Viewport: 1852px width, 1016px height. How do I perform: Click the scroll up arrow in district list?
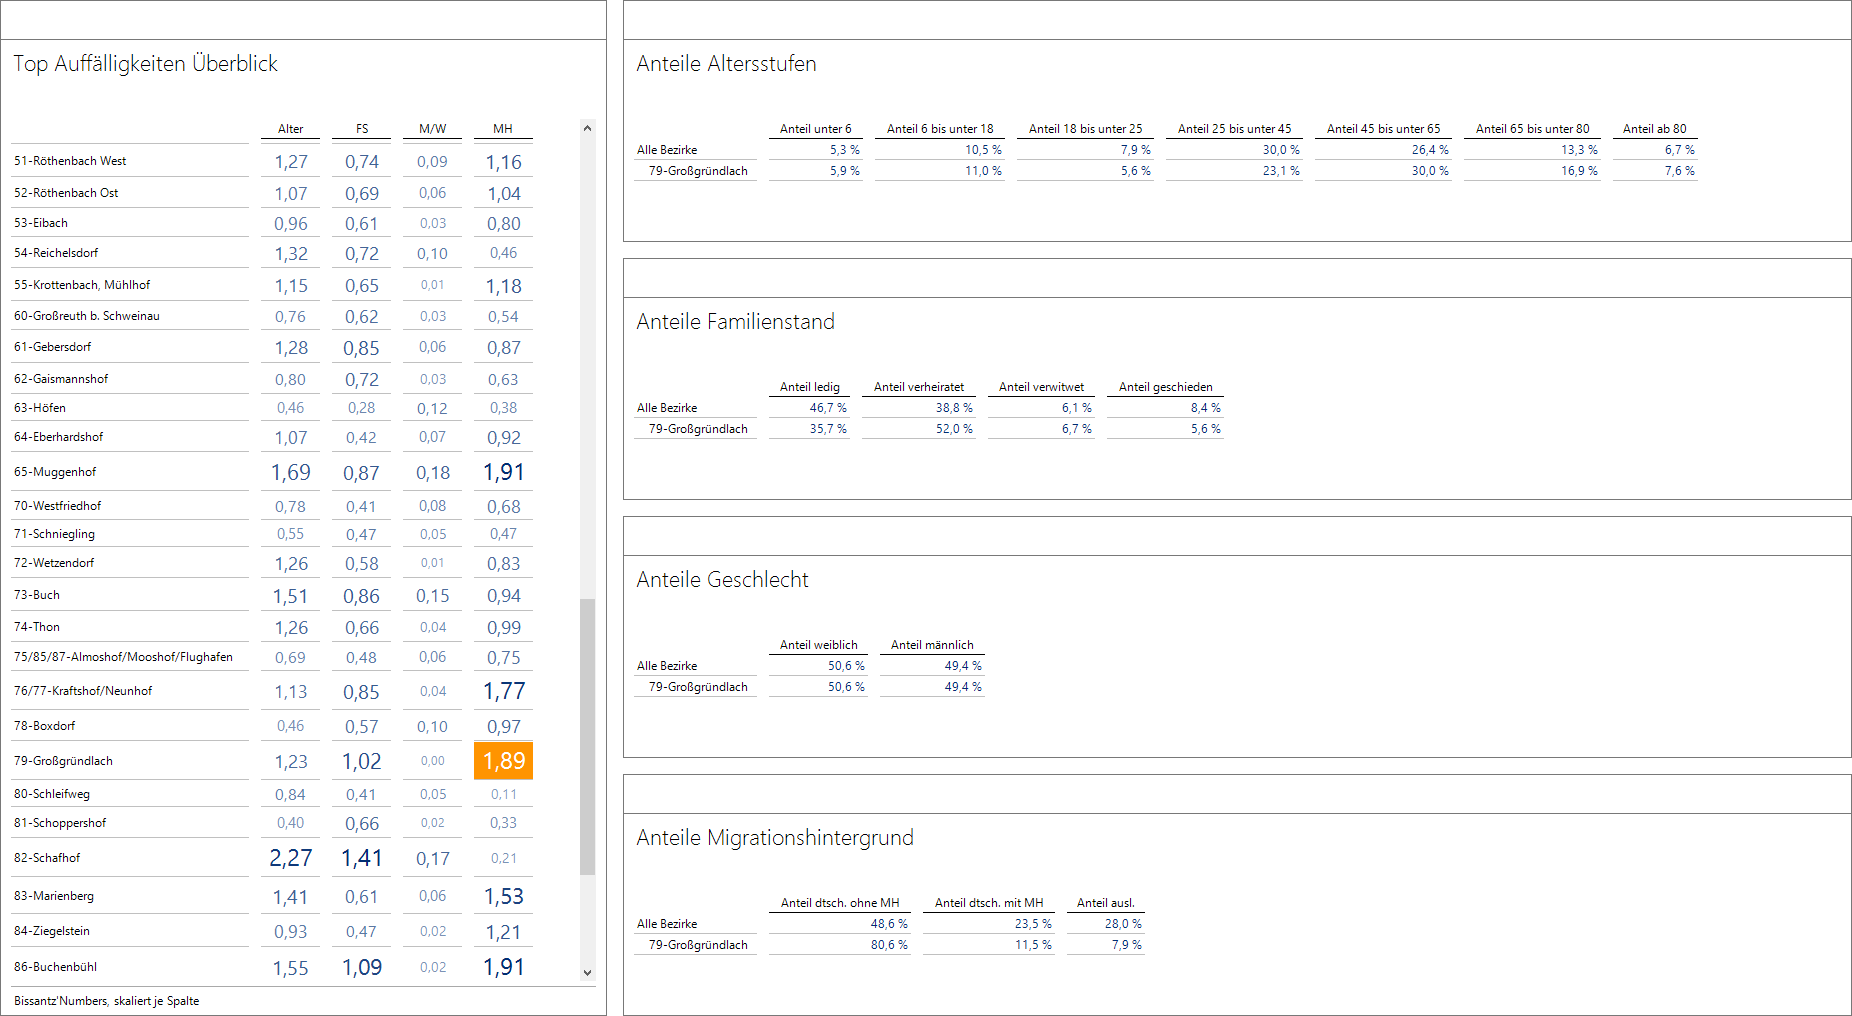[587, 129]
